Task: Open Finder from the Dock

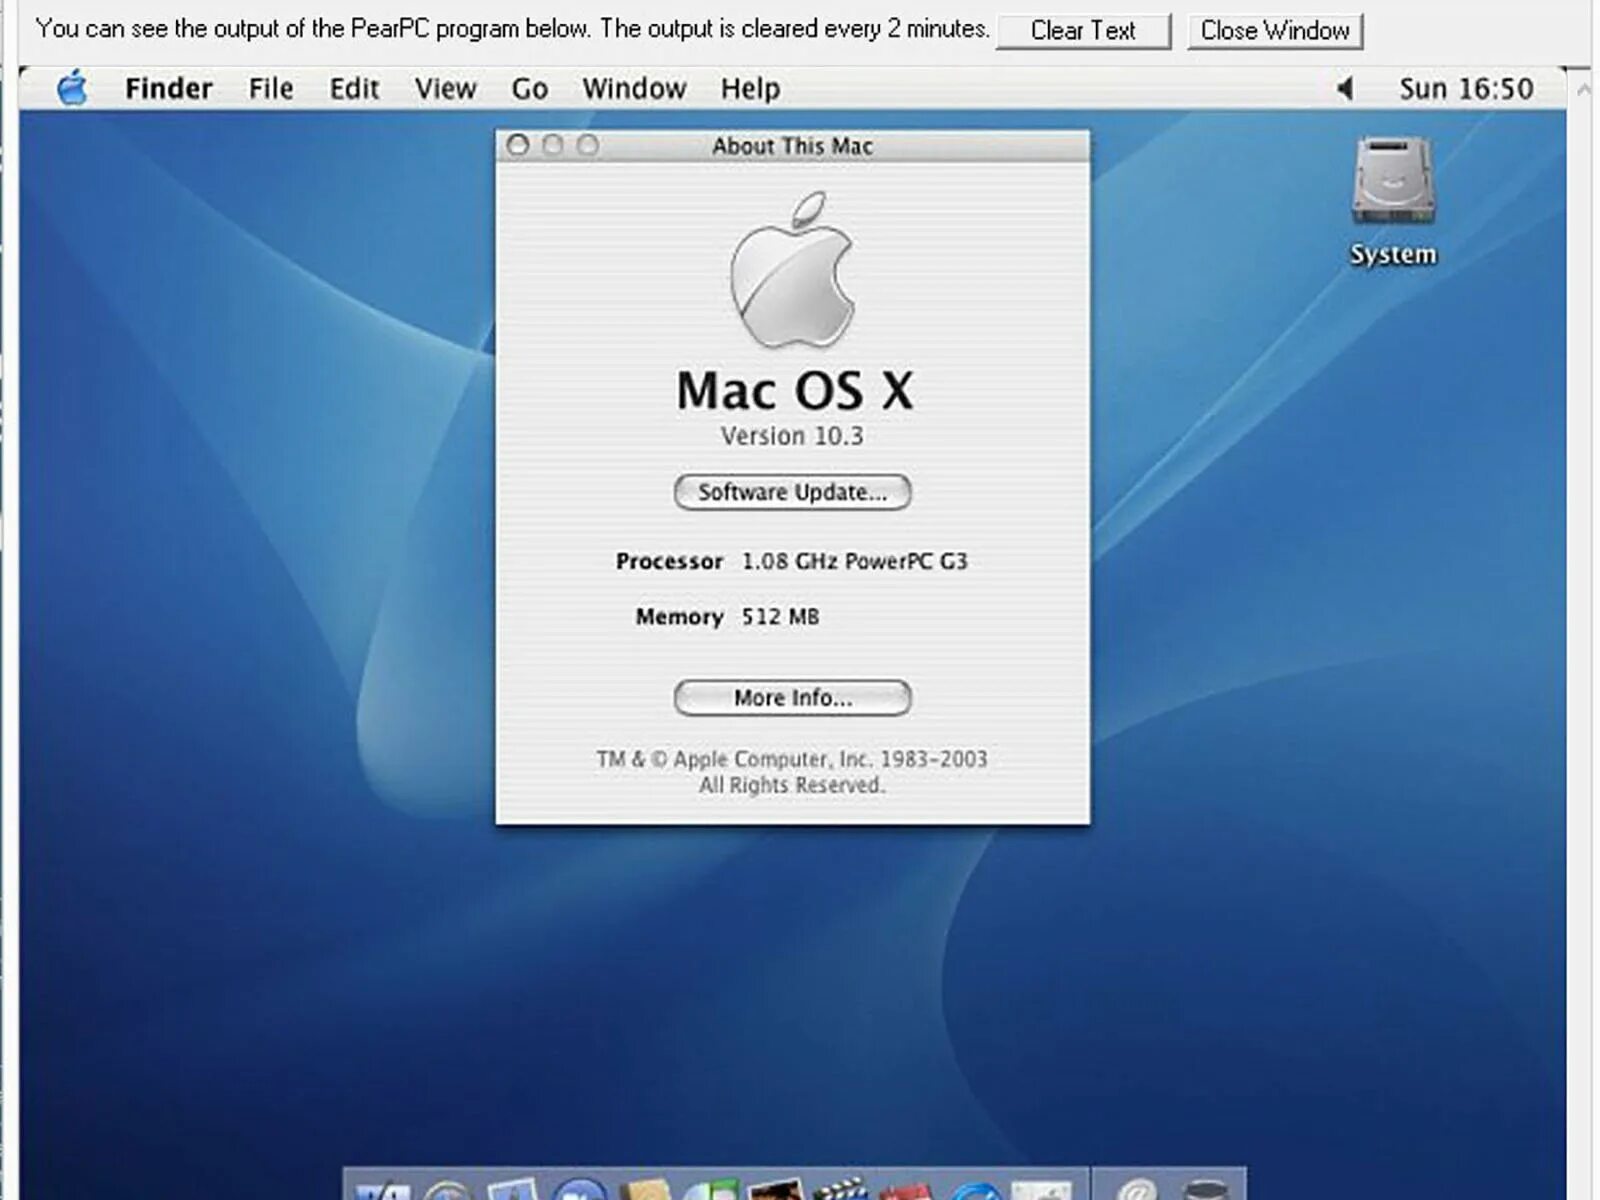Action: tap(383, 1190)
